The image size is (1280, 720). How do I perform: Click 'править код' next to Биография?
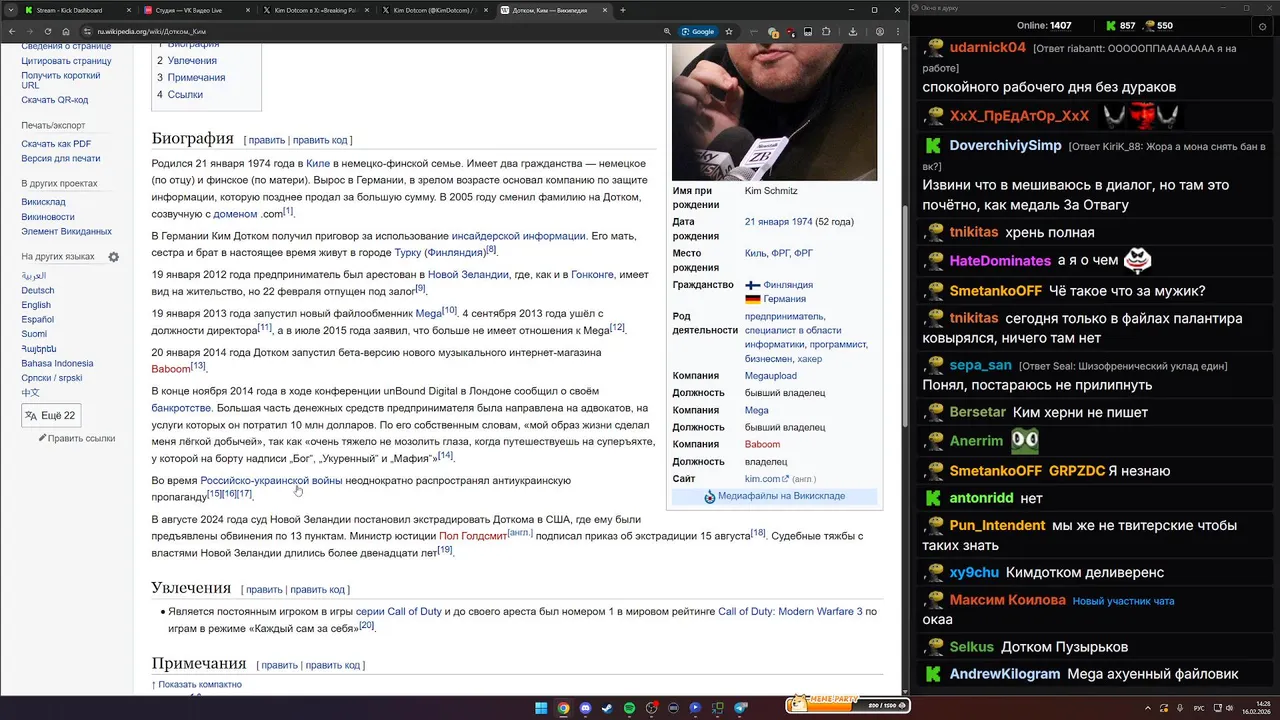[320, 140]
